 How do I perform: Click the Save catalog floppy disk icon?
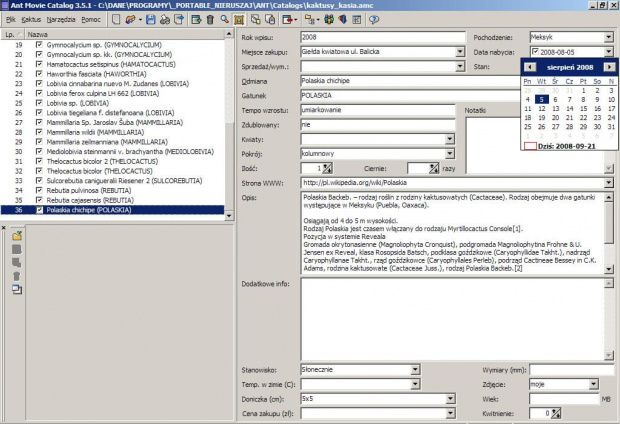150,19
